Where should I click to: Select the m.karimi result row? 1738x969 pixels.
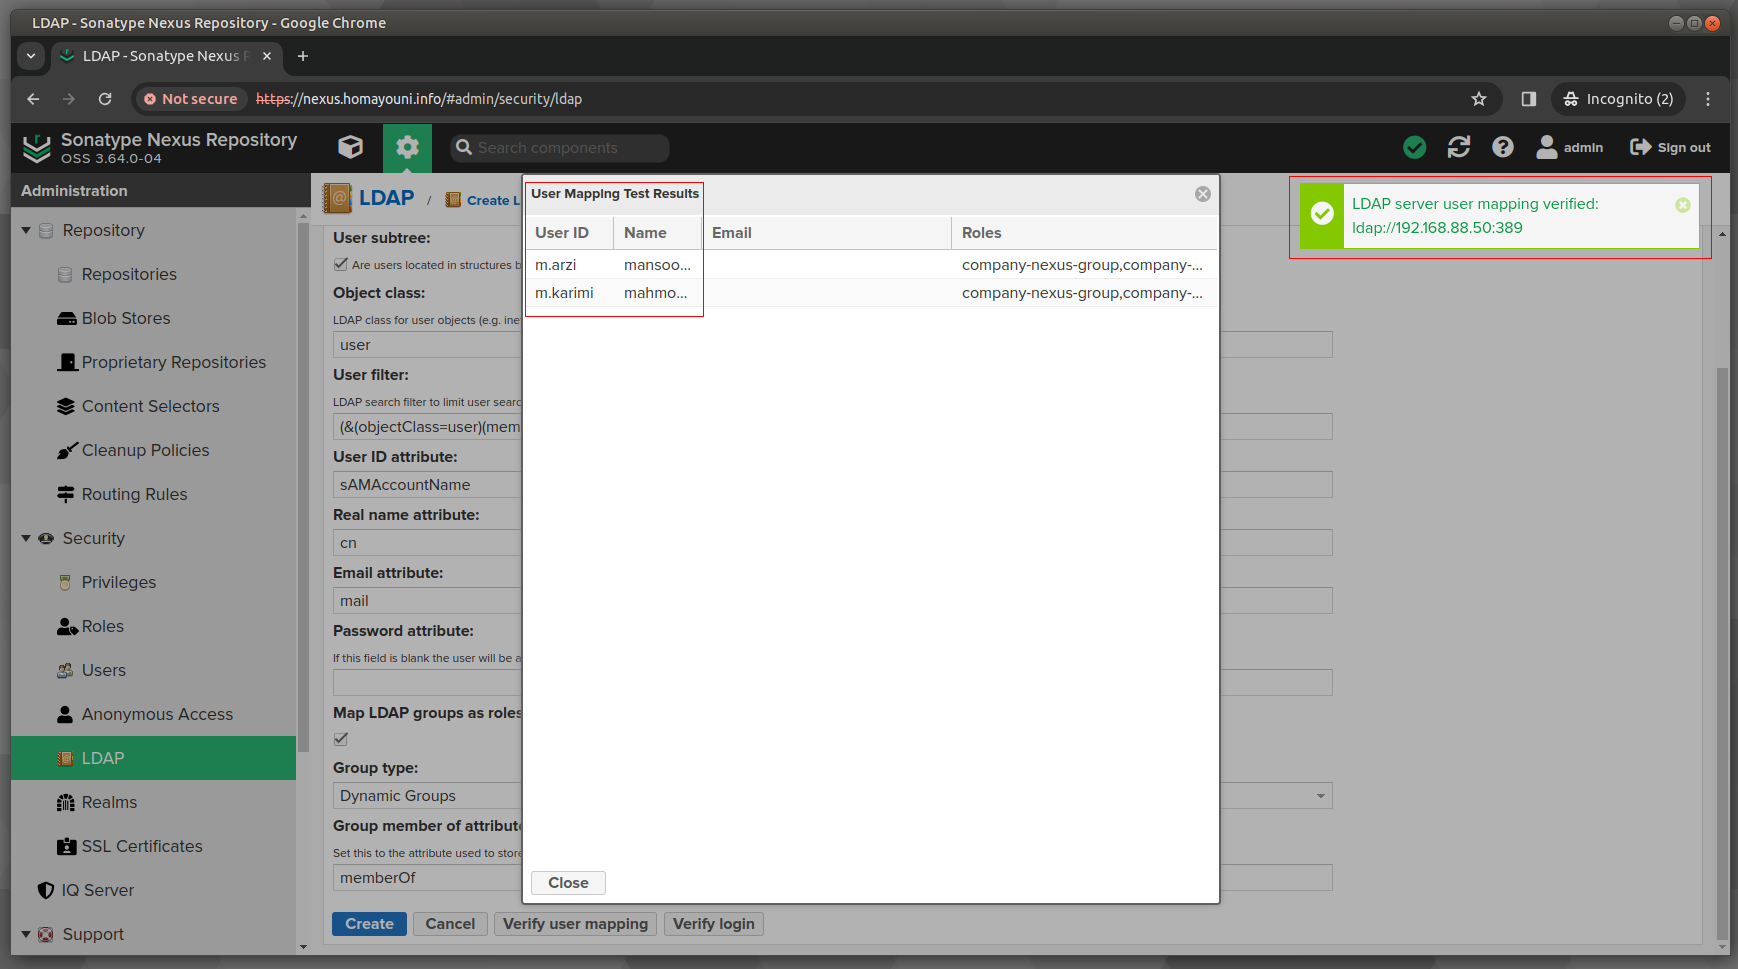[870, 293]
